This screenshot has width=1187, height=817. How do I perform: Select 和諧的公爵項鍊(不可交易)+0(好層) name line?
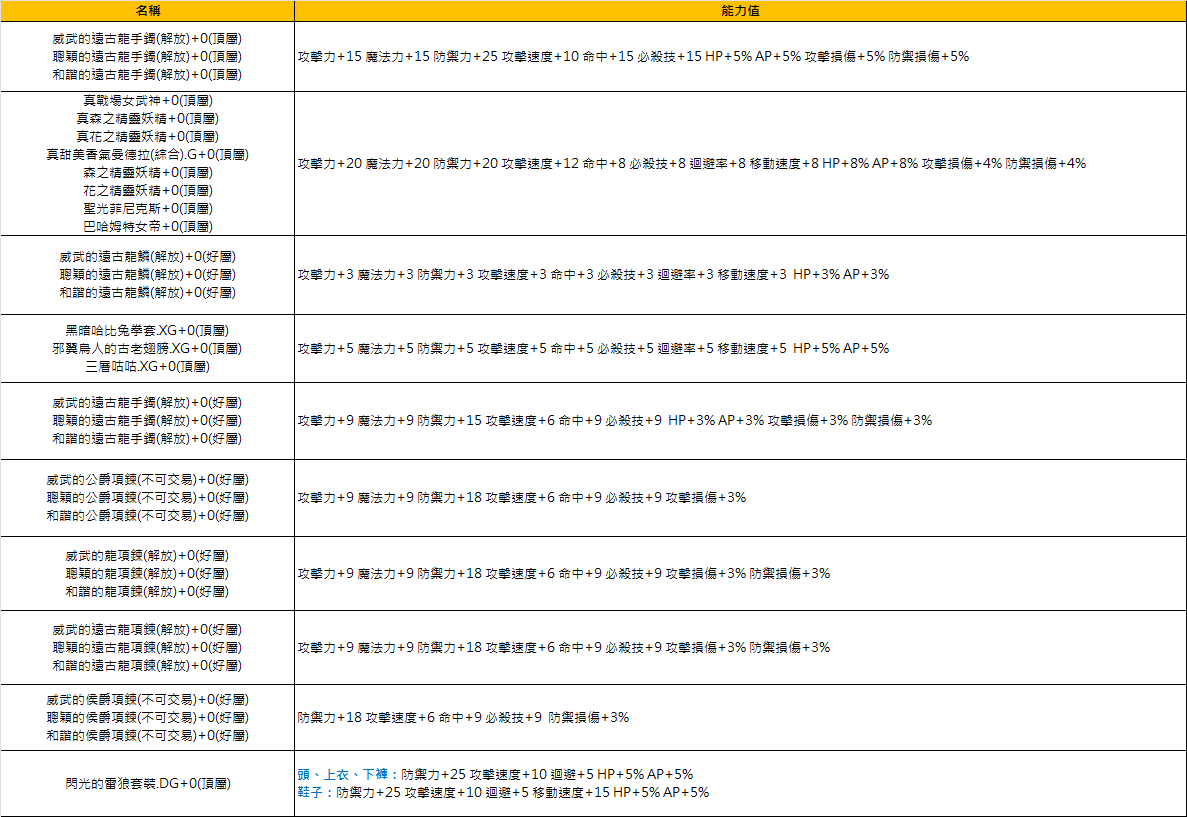point(148,516)
